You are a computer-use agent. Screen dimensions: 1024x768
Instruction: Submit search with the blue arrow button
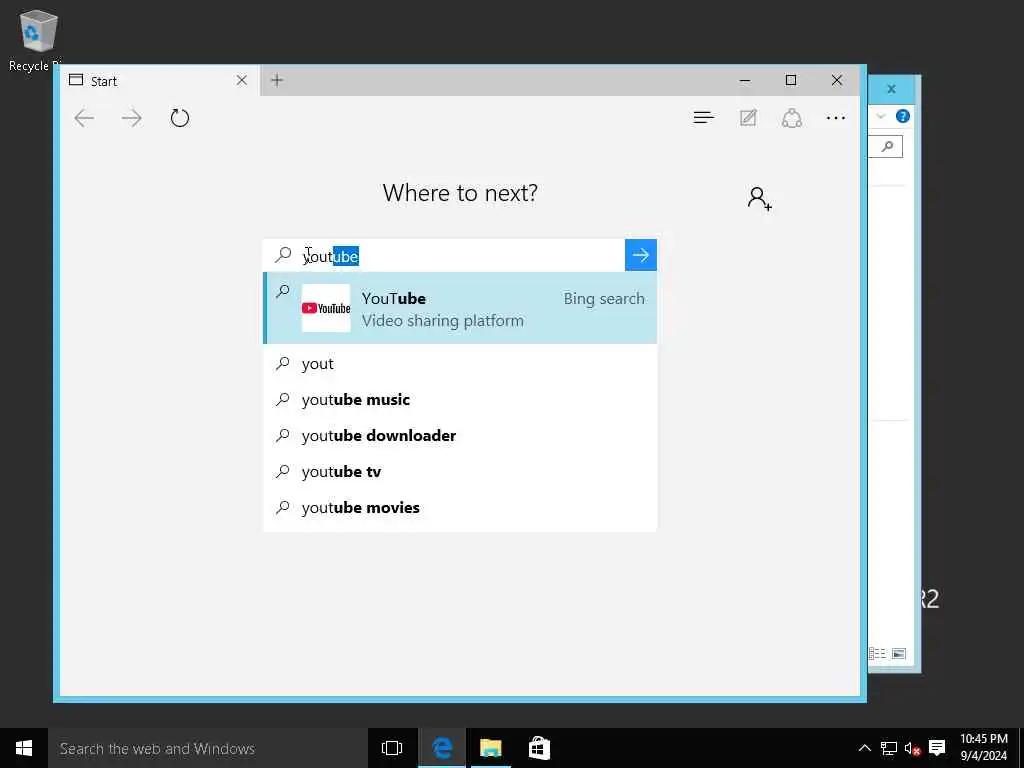pos(641,255)
